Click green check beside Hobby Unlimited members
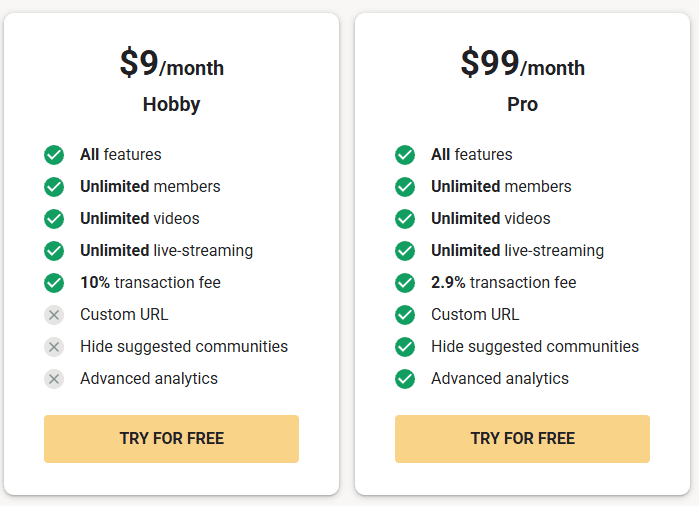This screenshot has height=506, width=699. point(54,187)
